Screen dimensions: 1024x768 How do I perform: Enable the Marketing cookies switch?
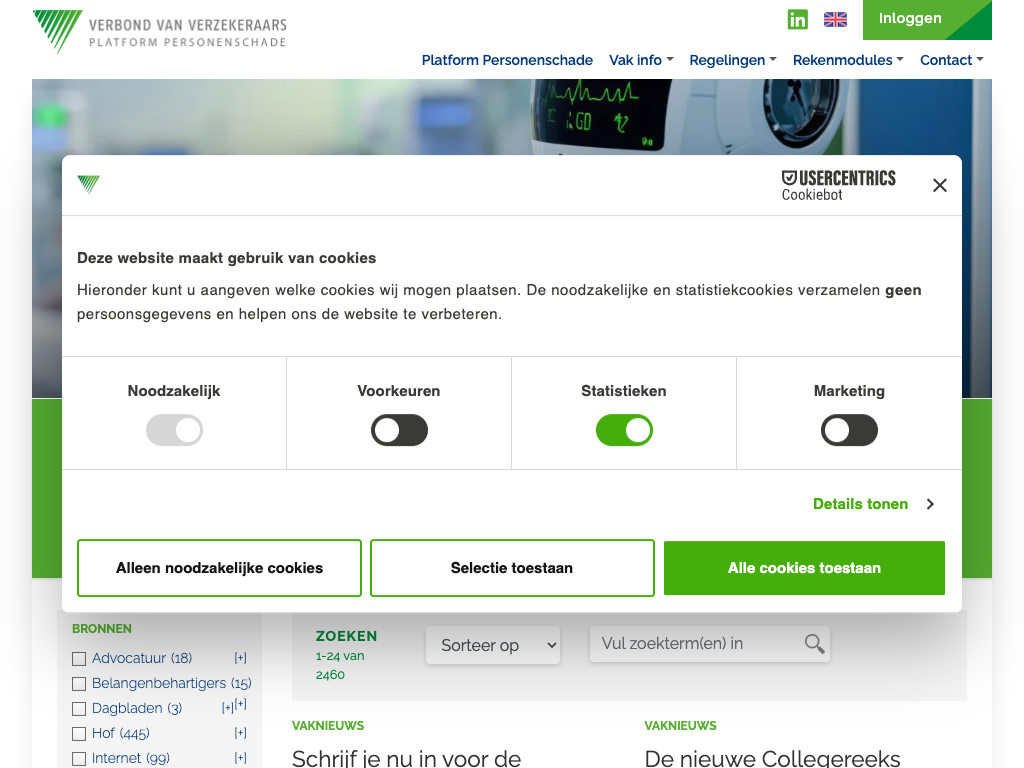click(x=849, y=430)
